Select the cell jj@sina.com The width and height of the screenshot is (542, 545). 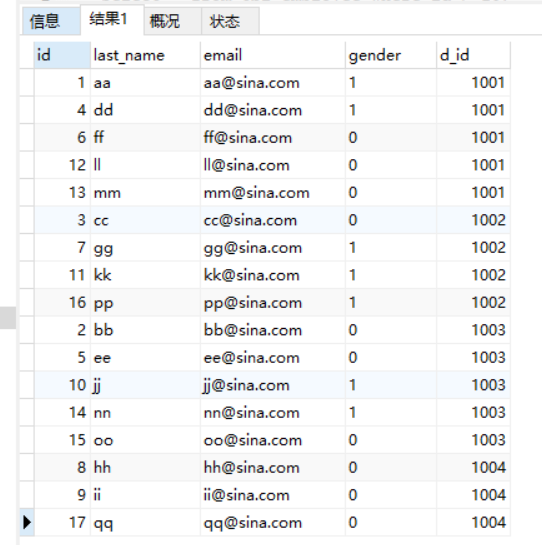pyautogui.click(x=273, y=385)
